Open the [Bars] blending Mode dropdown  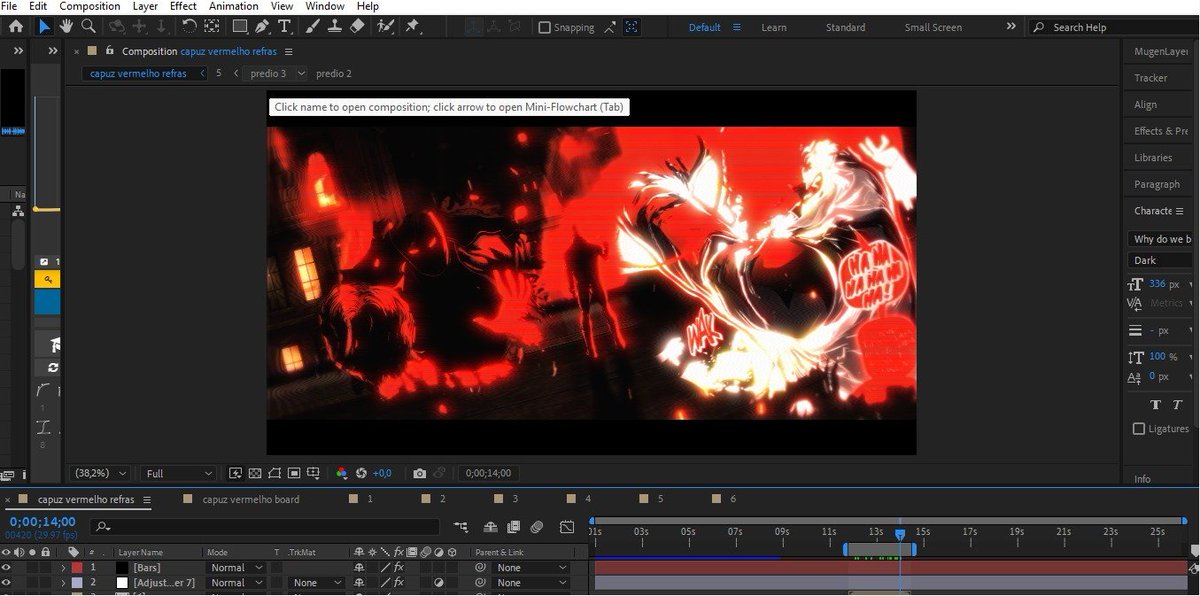click(236, 567)
